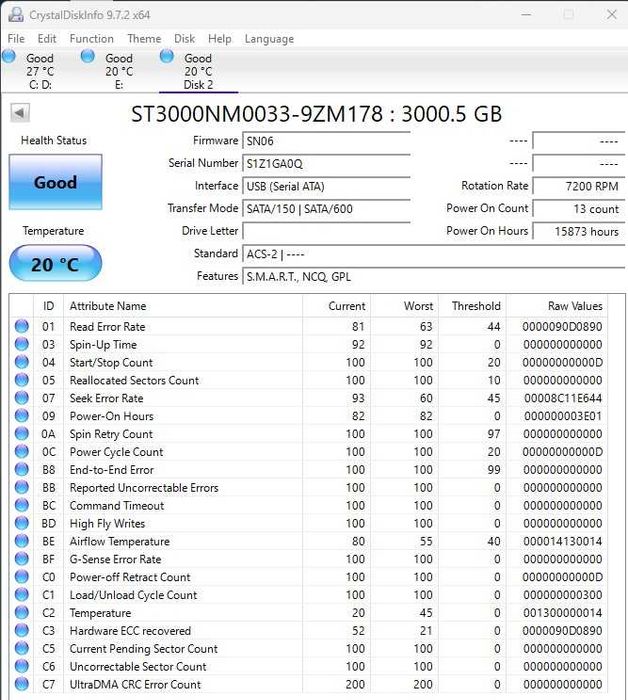
Task: Click the Current column header
Action: (337, 306)
